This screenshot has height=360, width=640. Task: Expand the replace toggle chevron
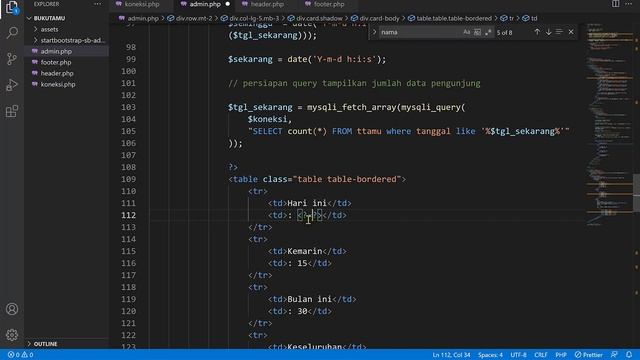click(374, 32)
